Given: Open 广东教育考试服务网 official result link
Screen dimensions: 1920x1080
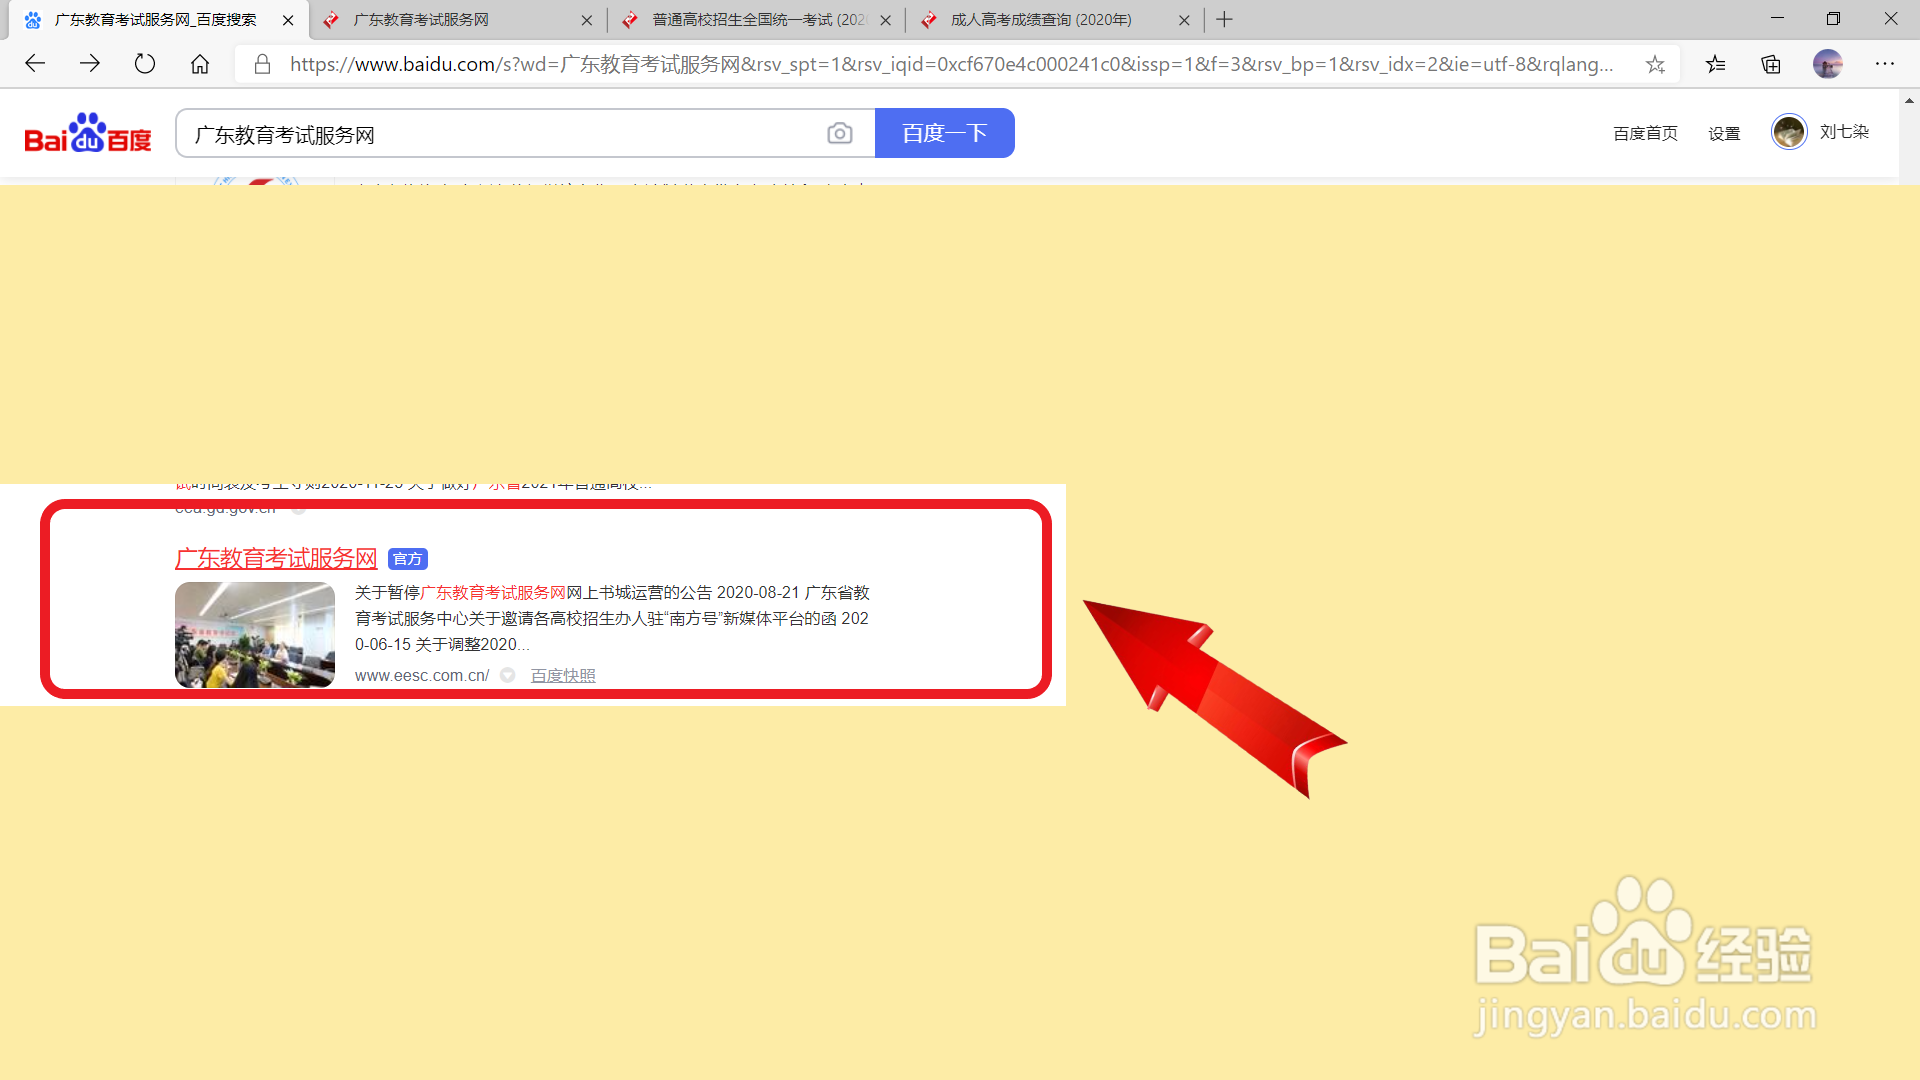Looking at the screenshot, I should [x=276, y=558].
